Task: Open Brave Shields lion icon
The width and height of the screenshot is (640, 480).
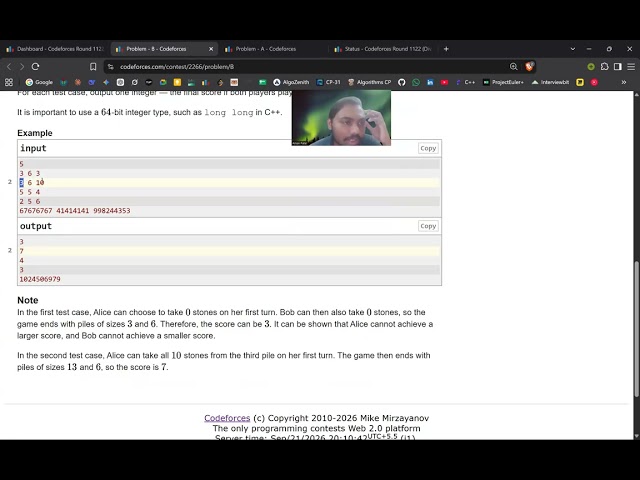Action: point(529,67)
